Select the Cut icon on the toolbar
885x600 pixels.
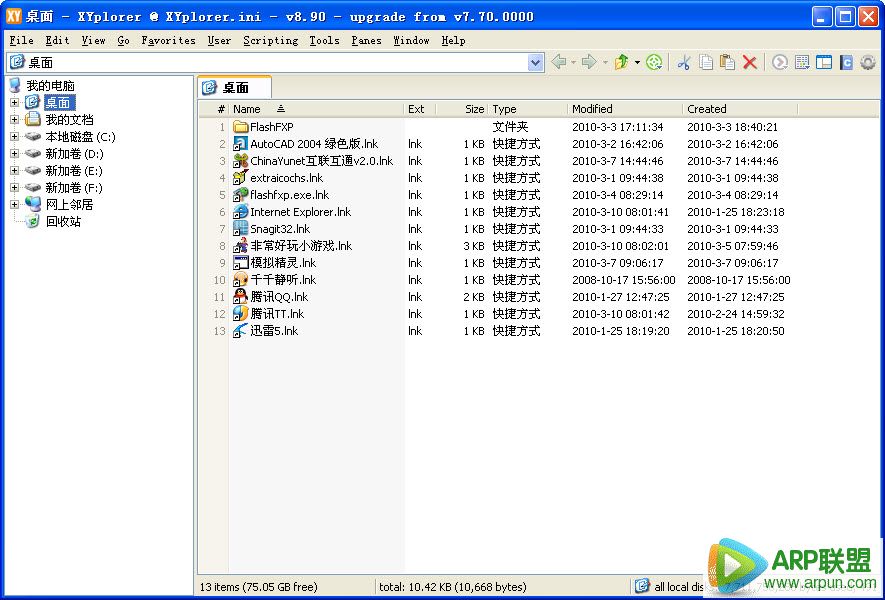point(684,62)
